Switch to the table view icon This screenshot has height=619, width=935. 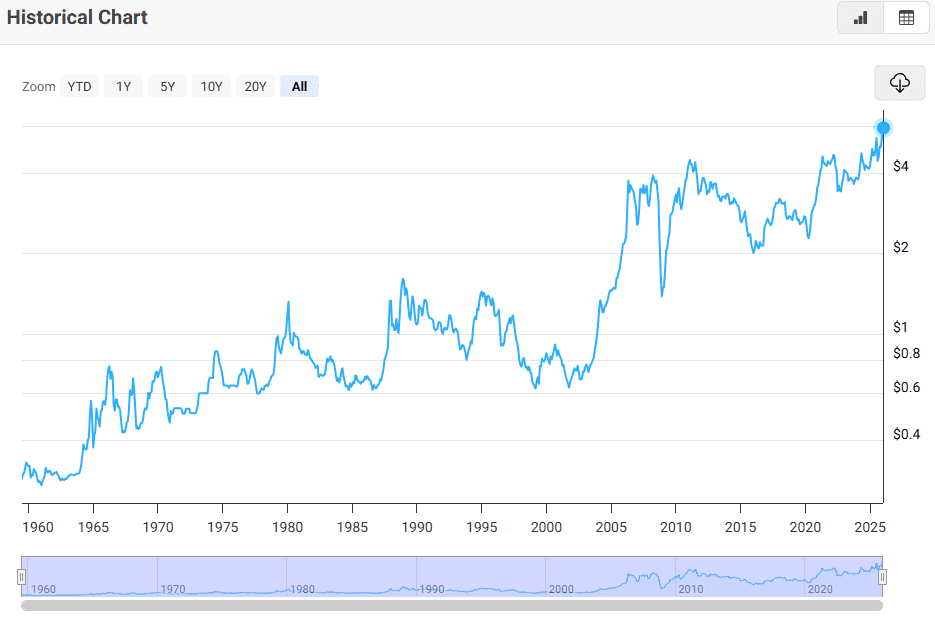905,18
